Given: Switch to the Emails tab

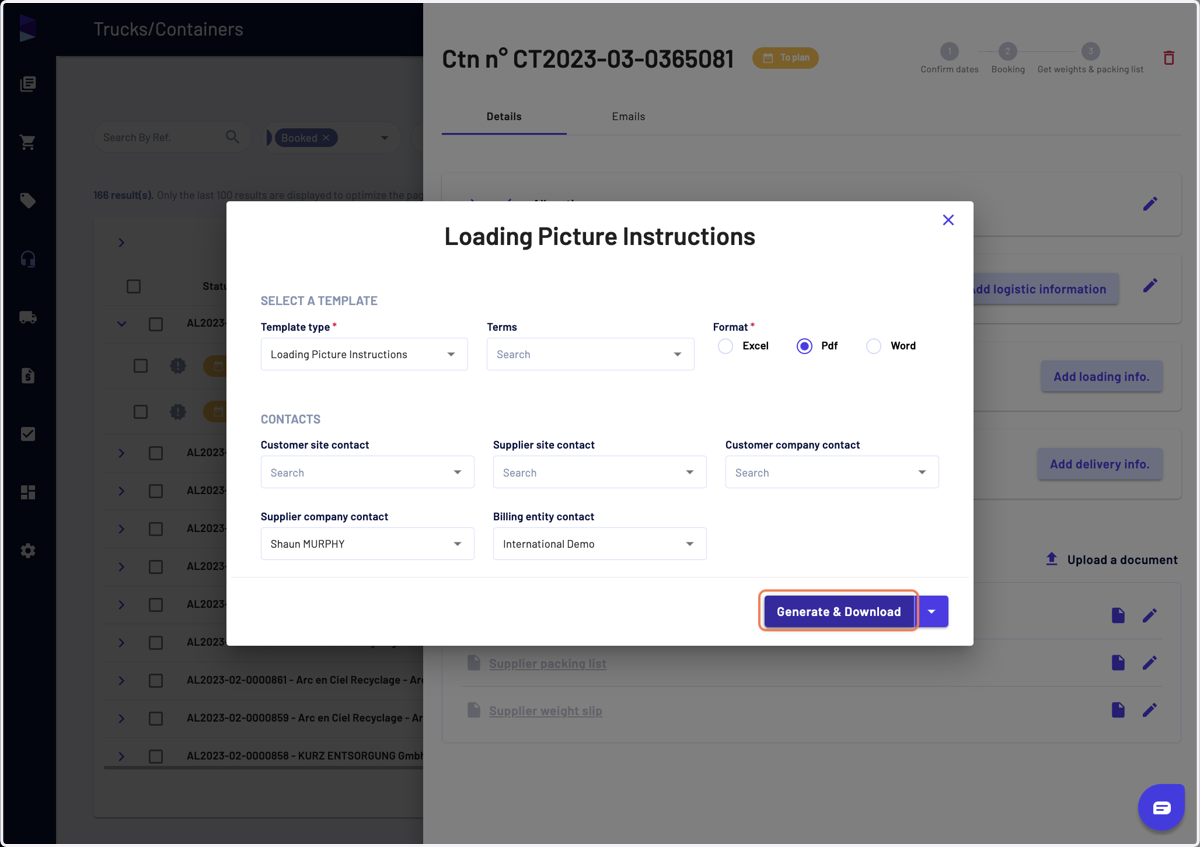Looking at the screenshot, I should [x=628, y=116].
